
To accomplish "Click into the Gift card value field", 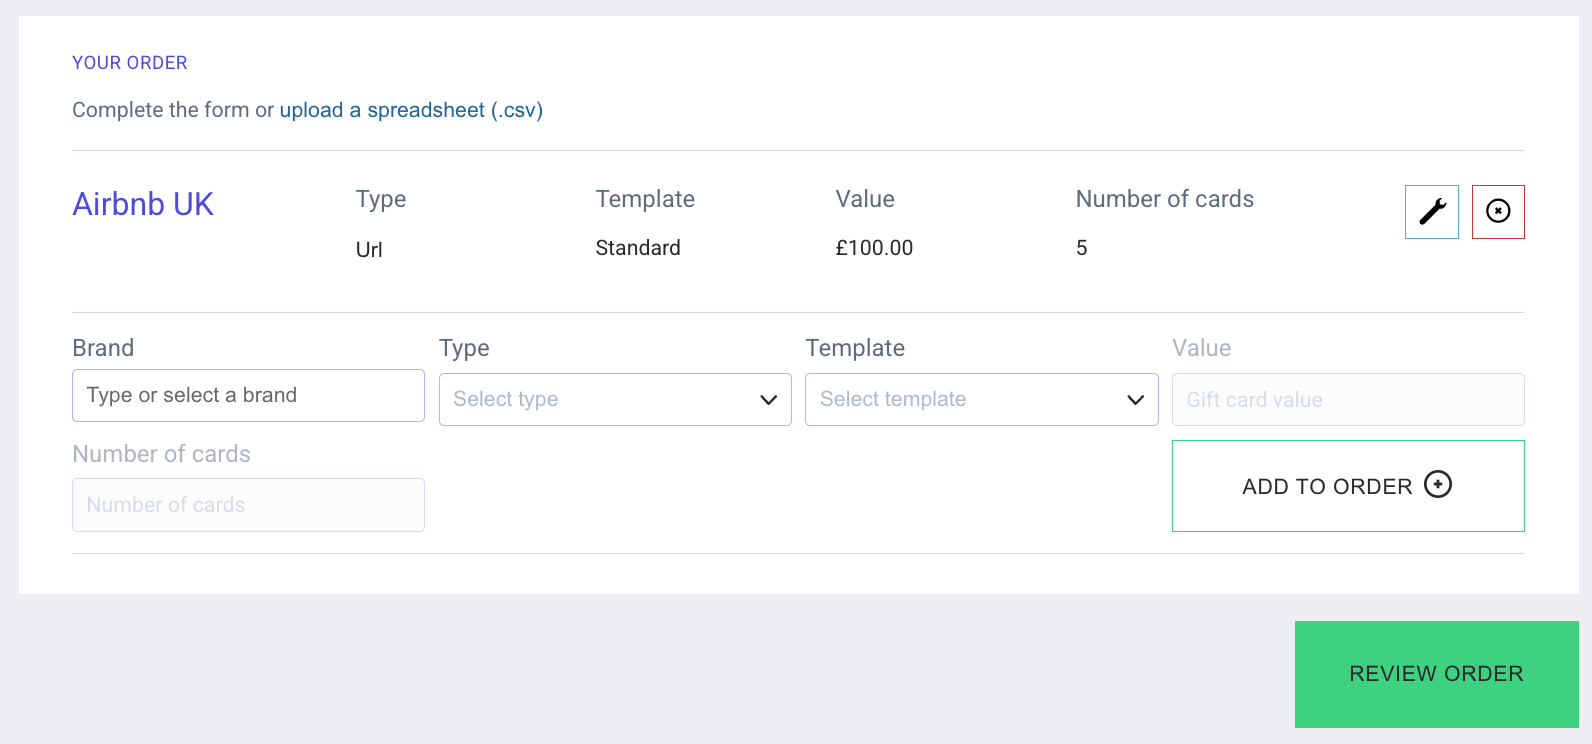I will (x=1347, y=400).
